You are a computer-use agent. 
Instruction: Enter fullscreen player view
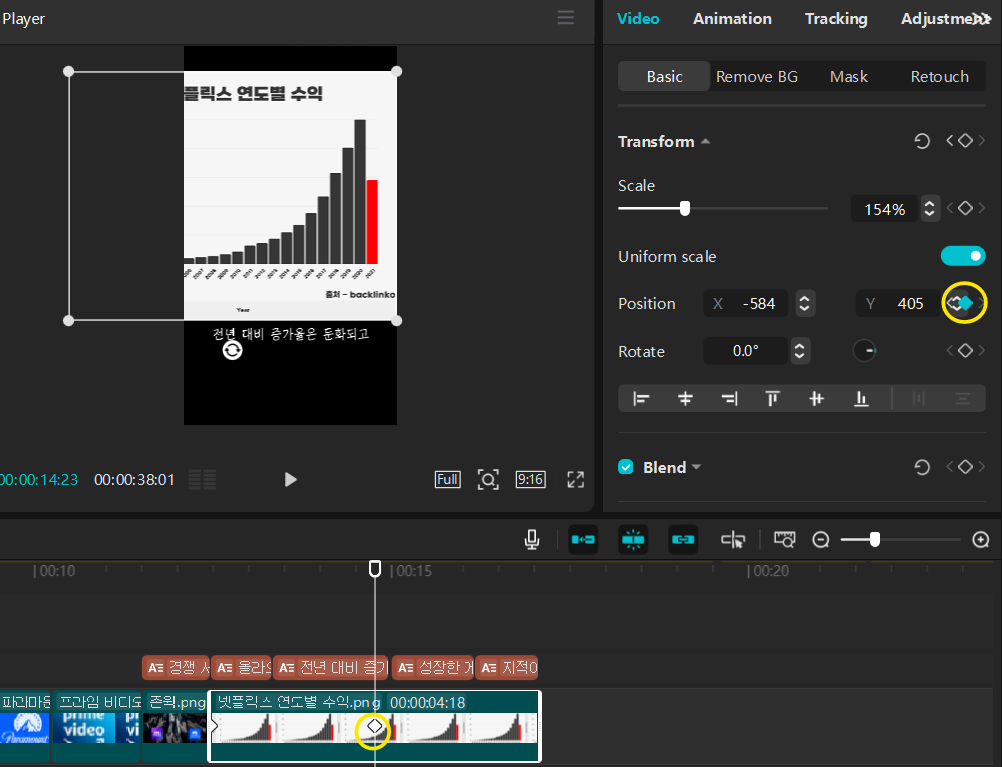(576, 479)
